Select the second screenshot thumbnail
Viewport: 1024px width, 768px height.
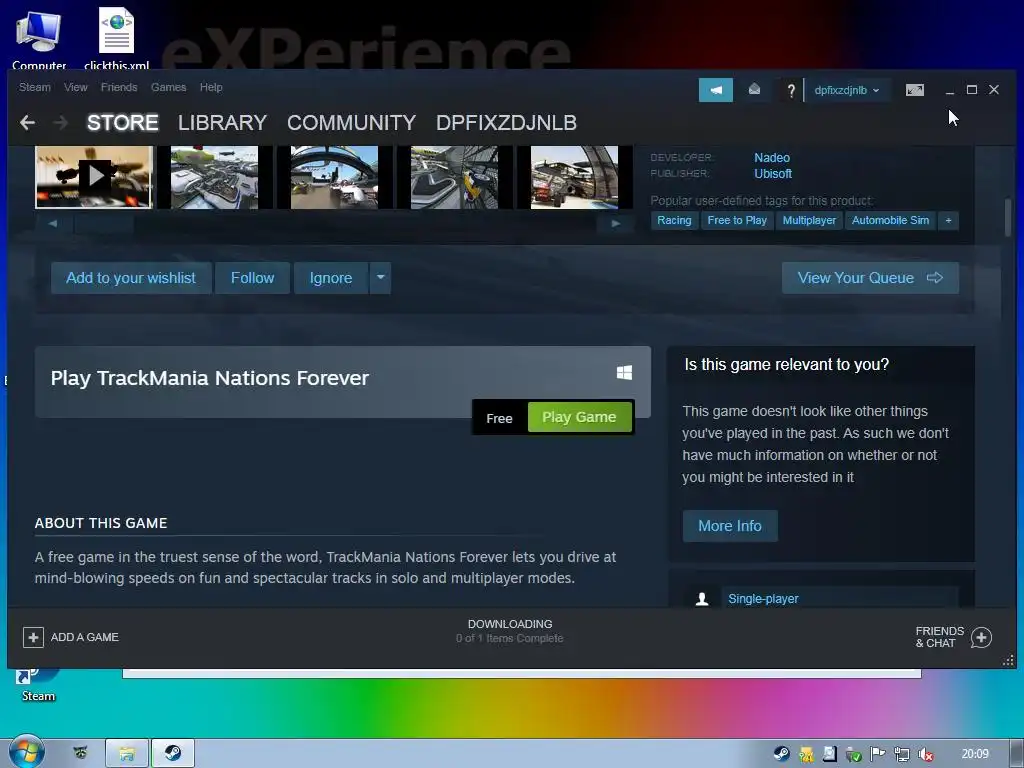point(214,177)
